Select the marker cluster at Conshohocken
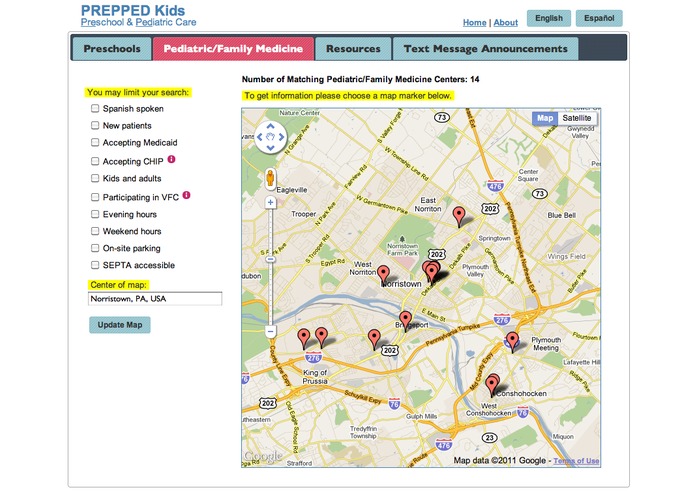The width and height of the screenshot is (695, 494). tap(492, 385)
